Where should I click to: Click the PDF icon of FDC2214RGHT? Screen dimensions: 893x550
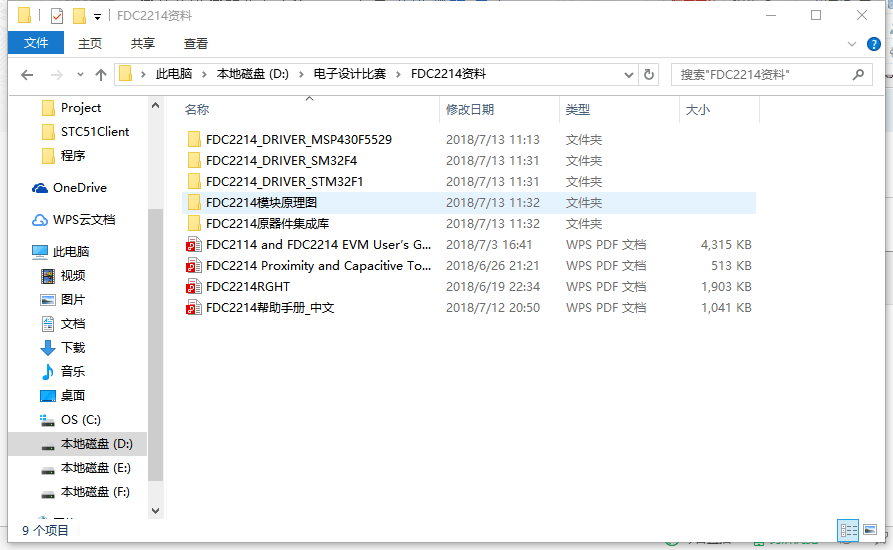[x=194, y=287]
